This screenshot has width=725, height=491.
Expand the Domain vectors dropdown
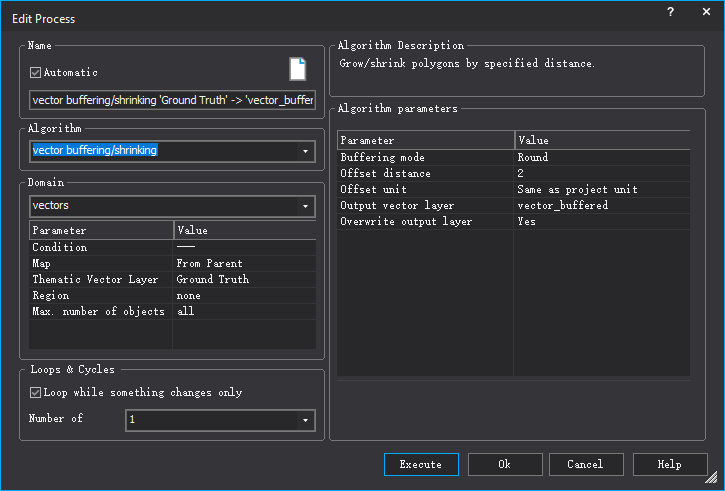click(304, 206)
